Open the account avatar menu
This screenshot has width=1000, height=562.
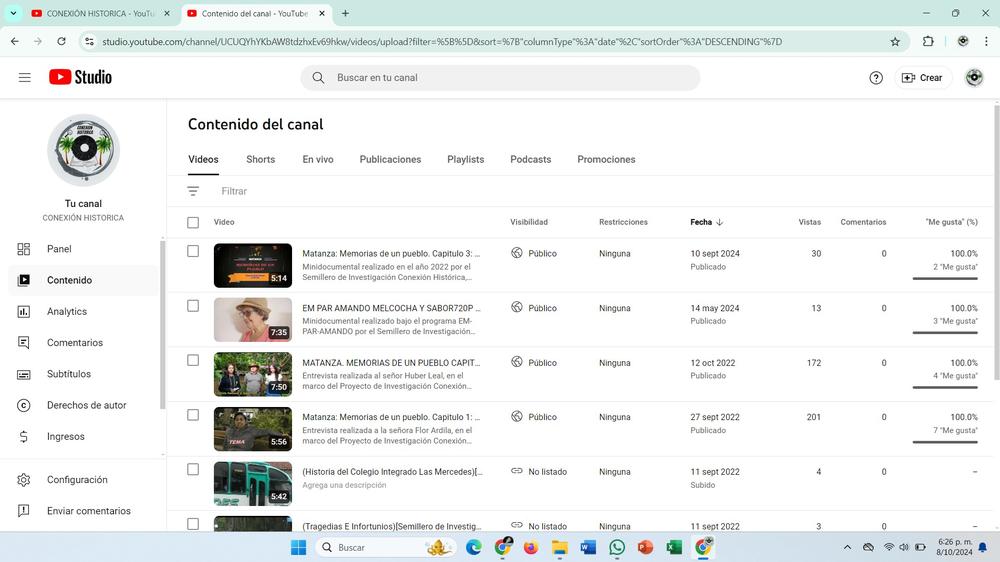click(974, 78)
